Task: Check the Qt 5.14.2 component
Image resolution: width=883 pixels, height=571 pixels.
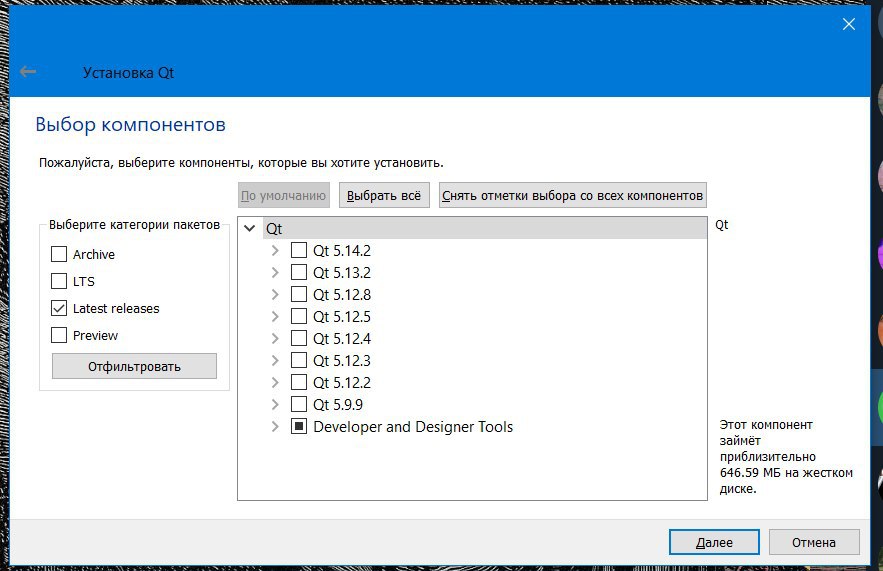Action: pyautogui.click(x=298, y=250)
